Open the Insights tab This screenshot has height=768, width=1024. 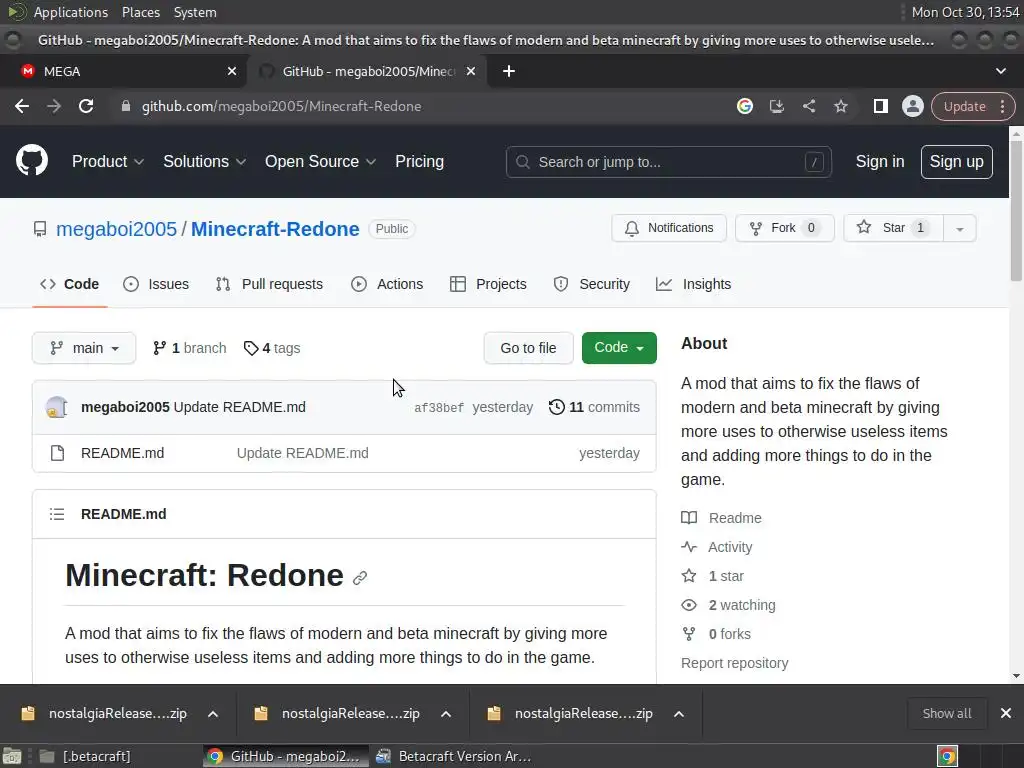pyautogui.click(x=694, y=284)
